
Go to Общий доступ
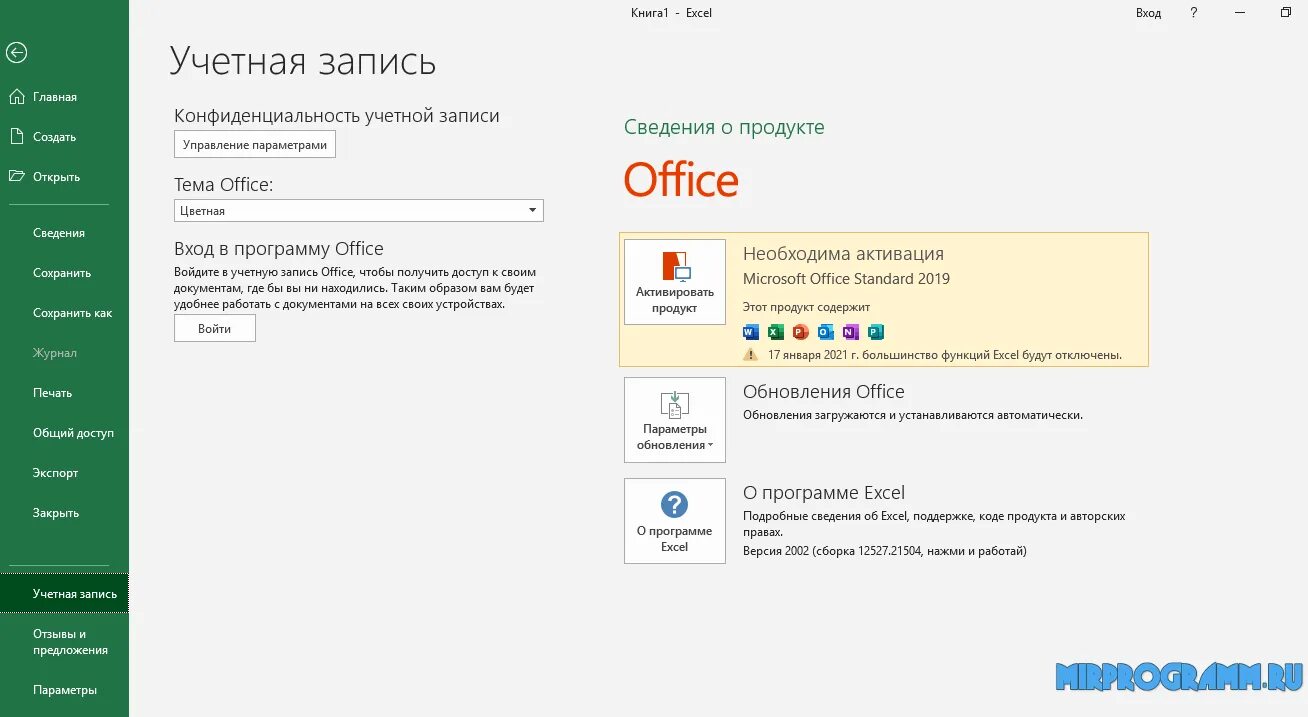pos(73,433)
